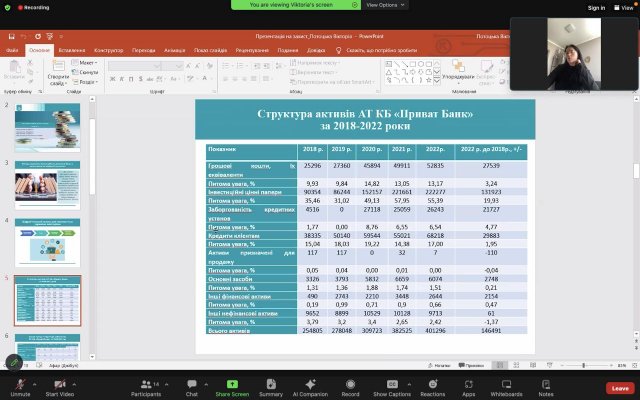Viewport: 640px width, 400px height.
Task: Open Whiteboards from the Zoom toolbar
Action: point(506,382)
